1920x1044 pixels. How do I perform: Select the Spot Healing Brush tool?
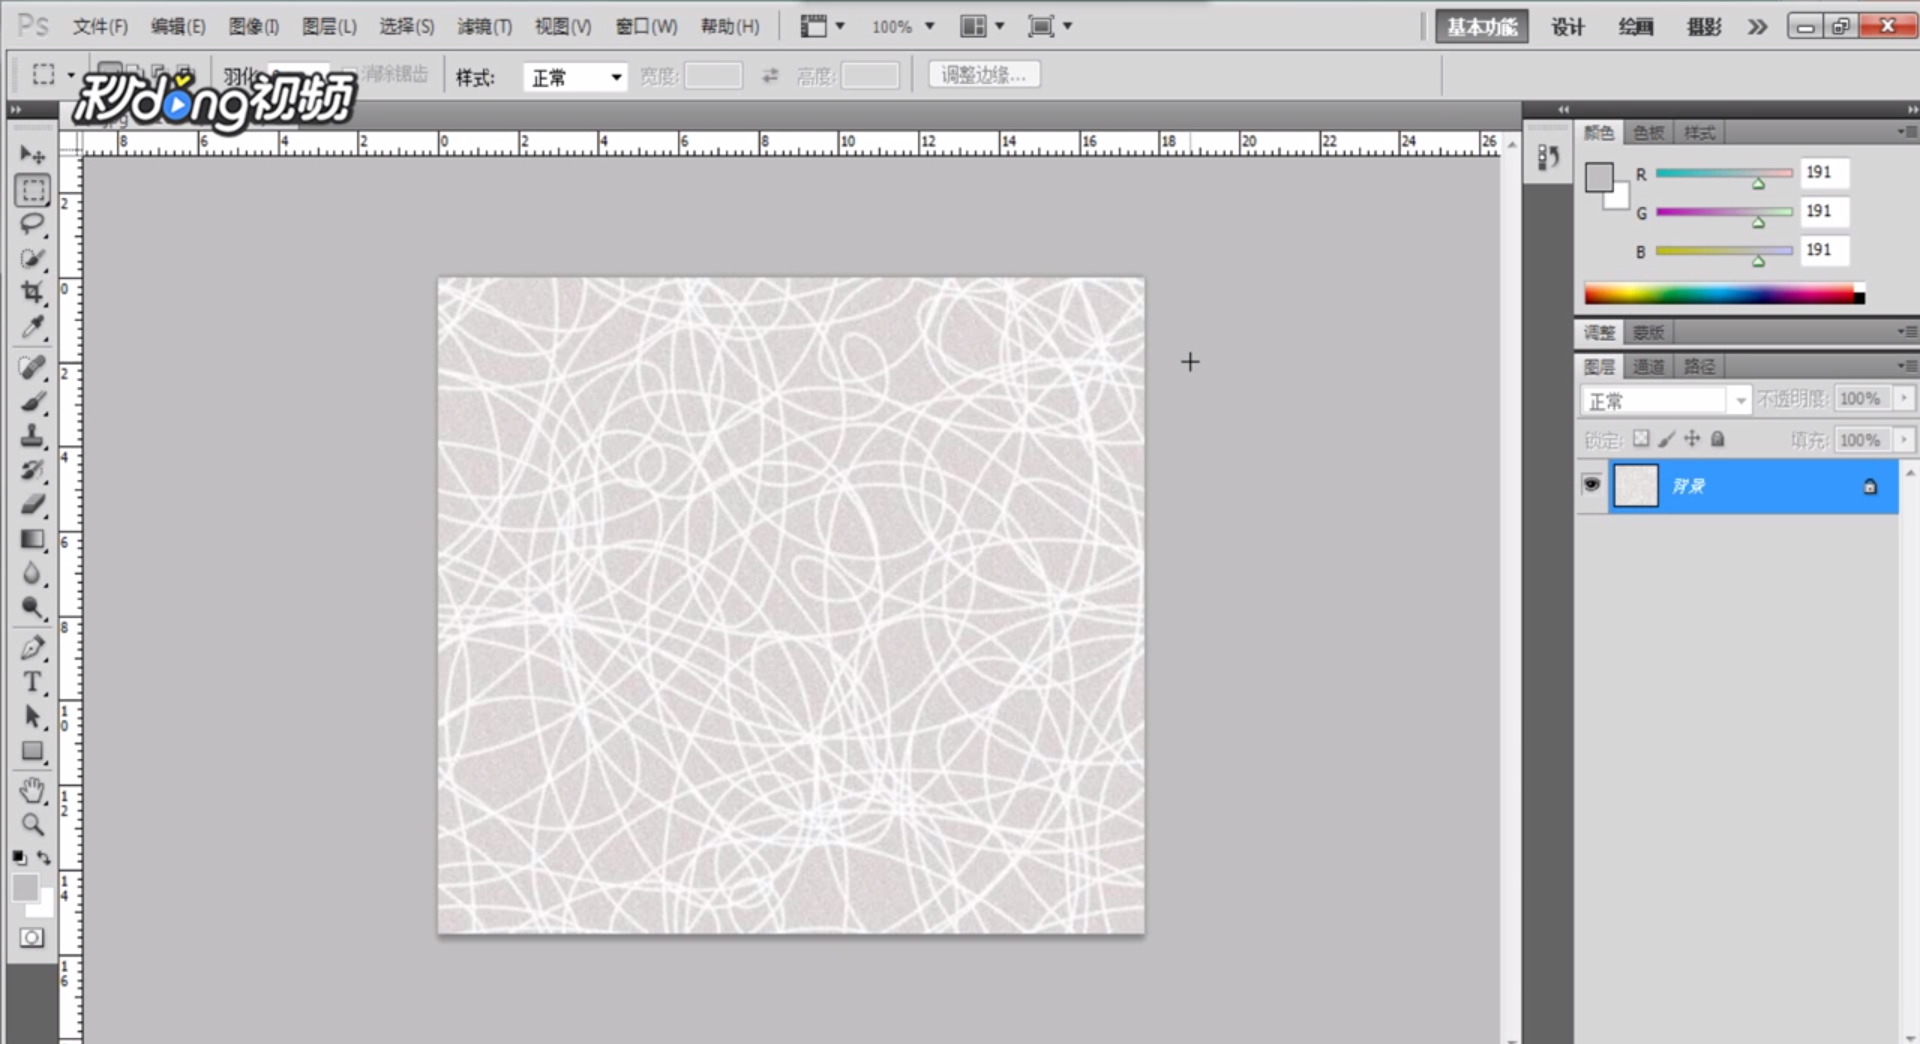[x=32, y=367]
